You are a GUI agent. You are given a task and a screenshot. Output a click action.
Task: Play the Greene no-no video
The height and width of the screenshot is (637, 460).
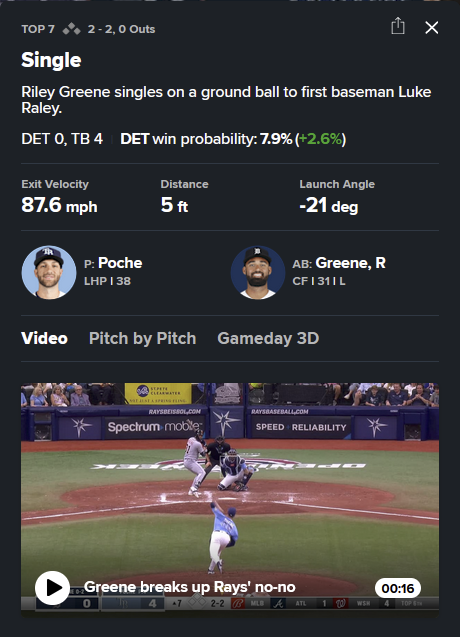52,588
